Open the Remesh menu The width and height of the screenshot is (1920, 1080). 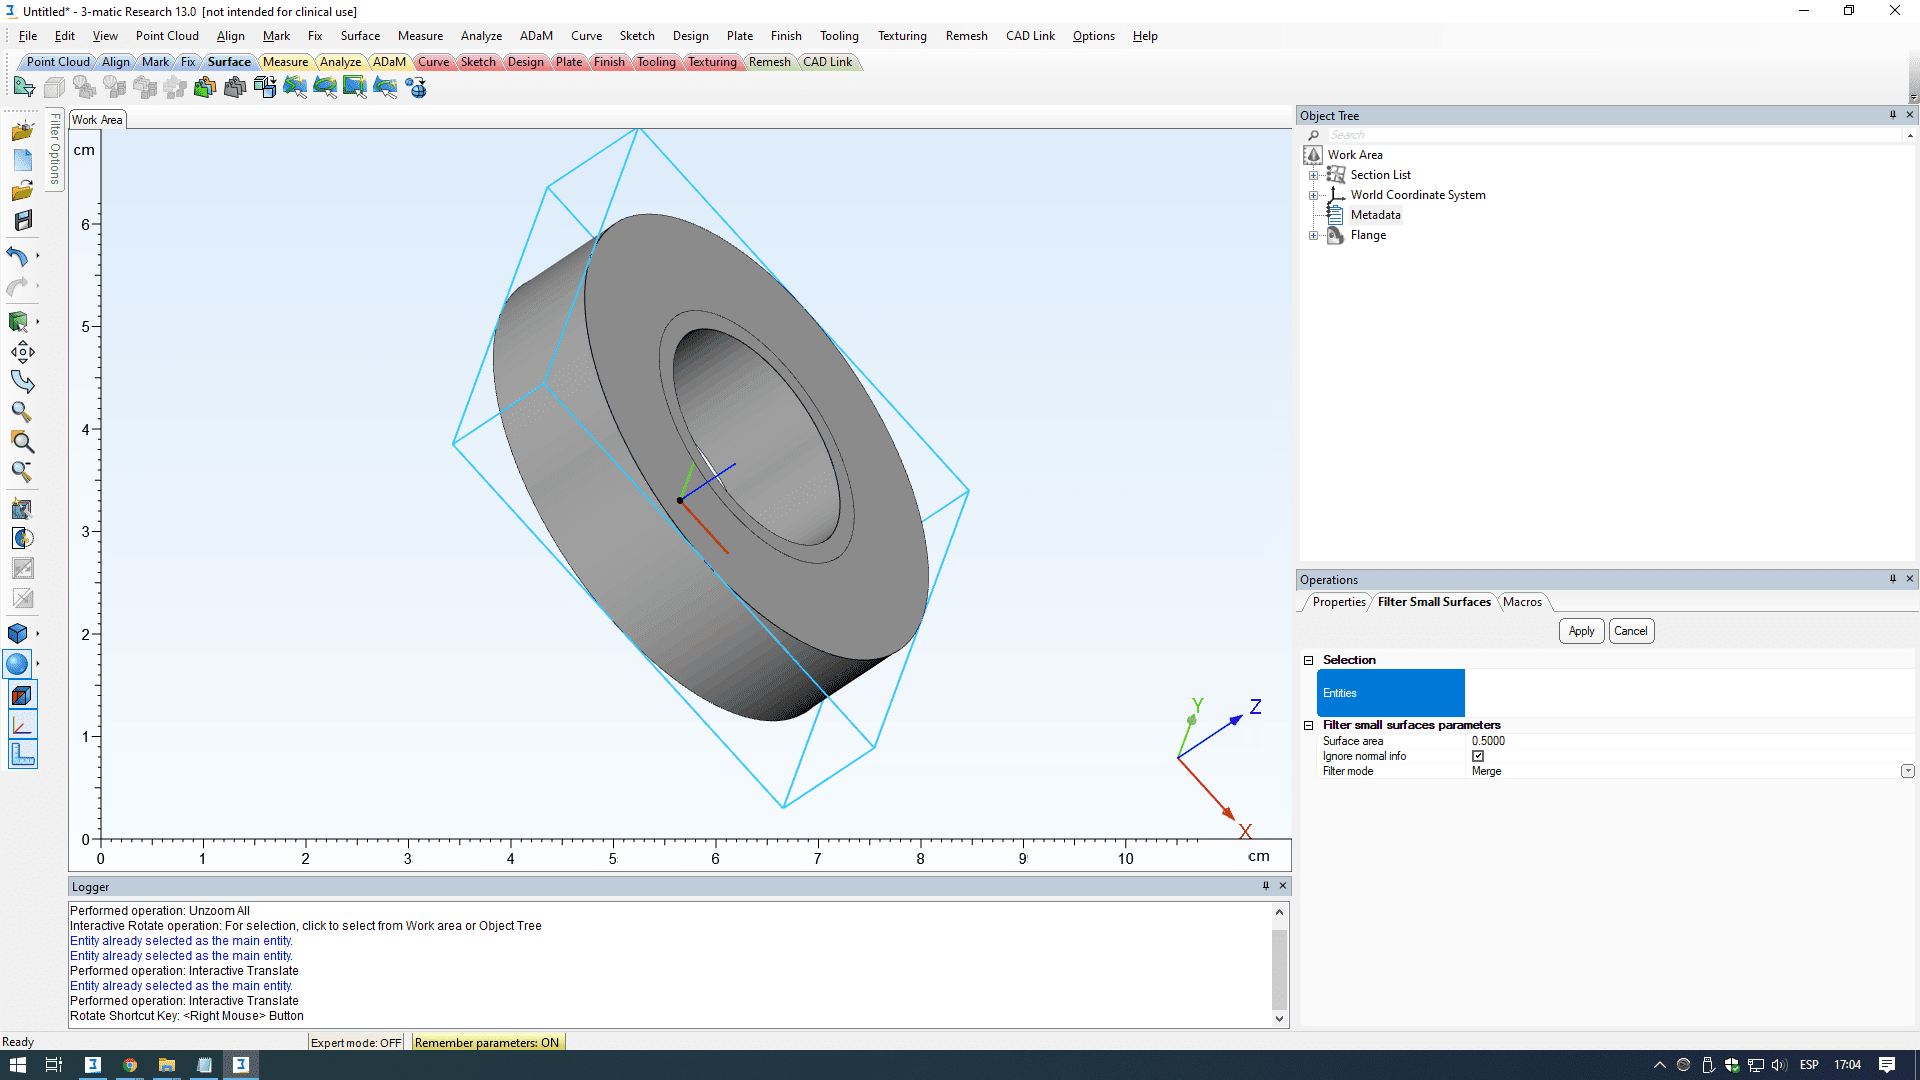(x=966, y=36)
